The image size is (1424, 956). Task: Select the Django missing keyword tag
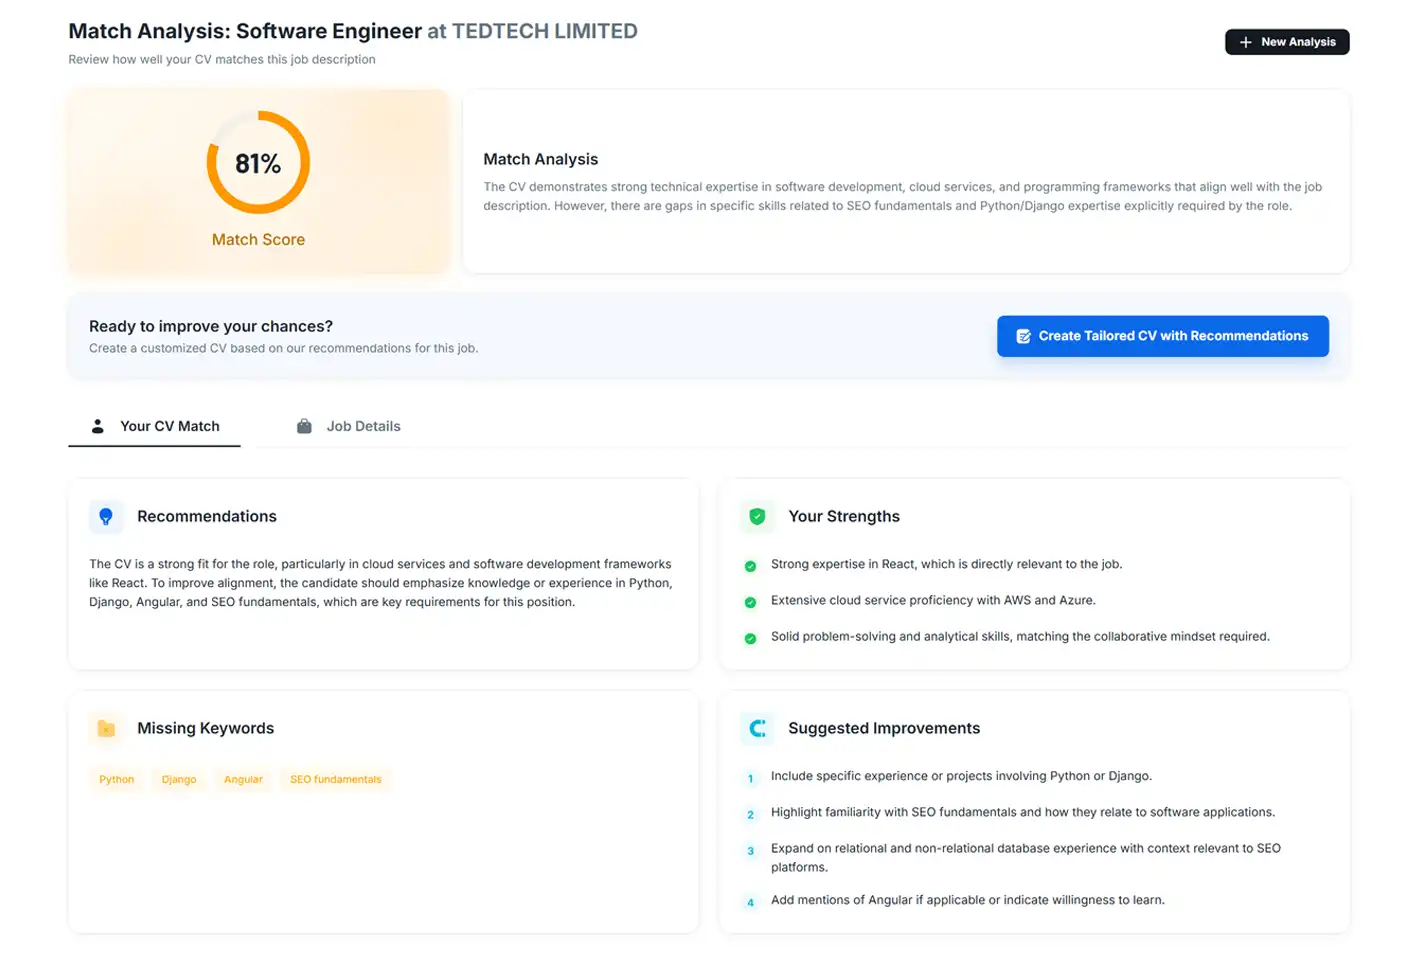(x=179, y=780)
